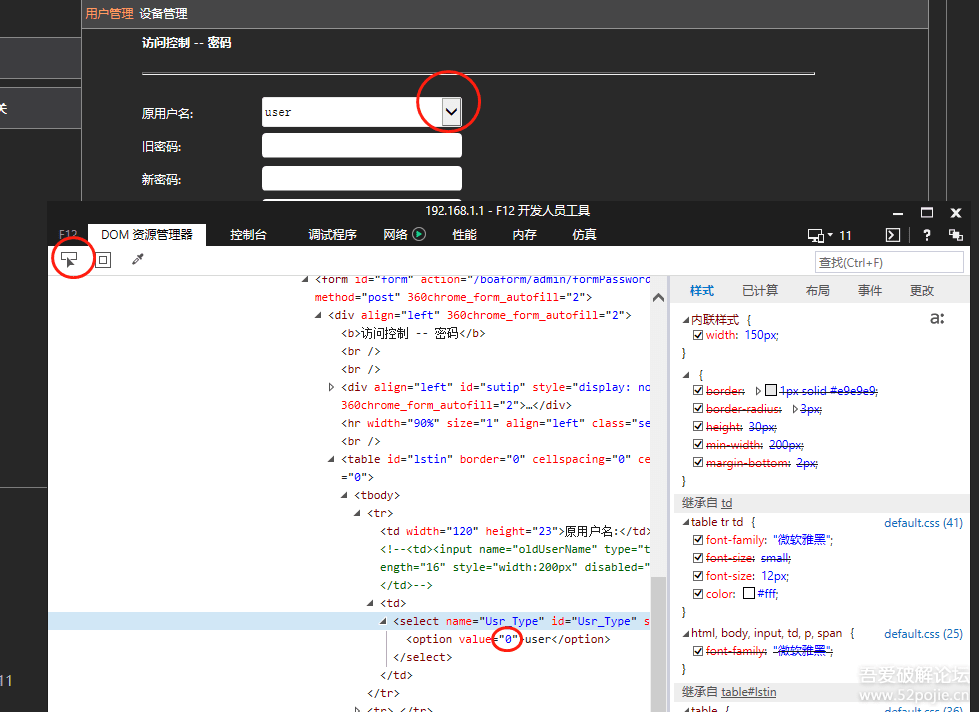Open the 性能 tab
979x712 pixels.
coord(464,235)
